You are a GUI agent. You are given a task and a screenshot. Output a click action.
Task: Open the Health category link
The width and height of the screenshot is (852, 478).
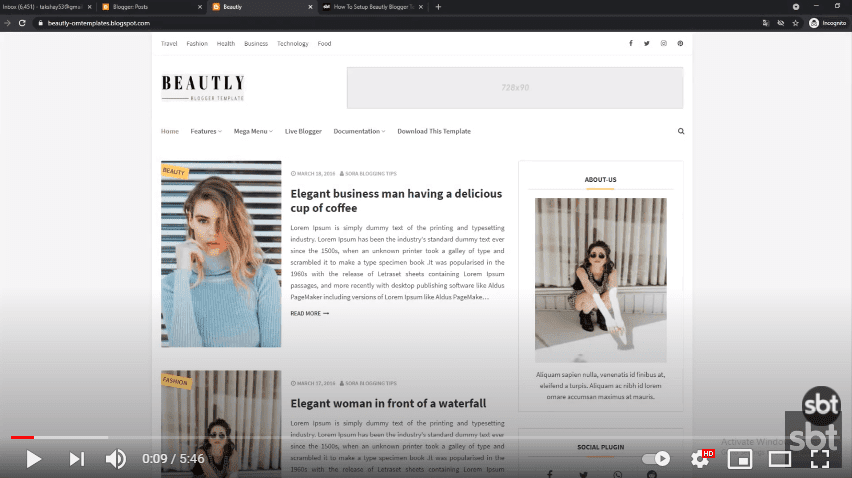point(225,43)
